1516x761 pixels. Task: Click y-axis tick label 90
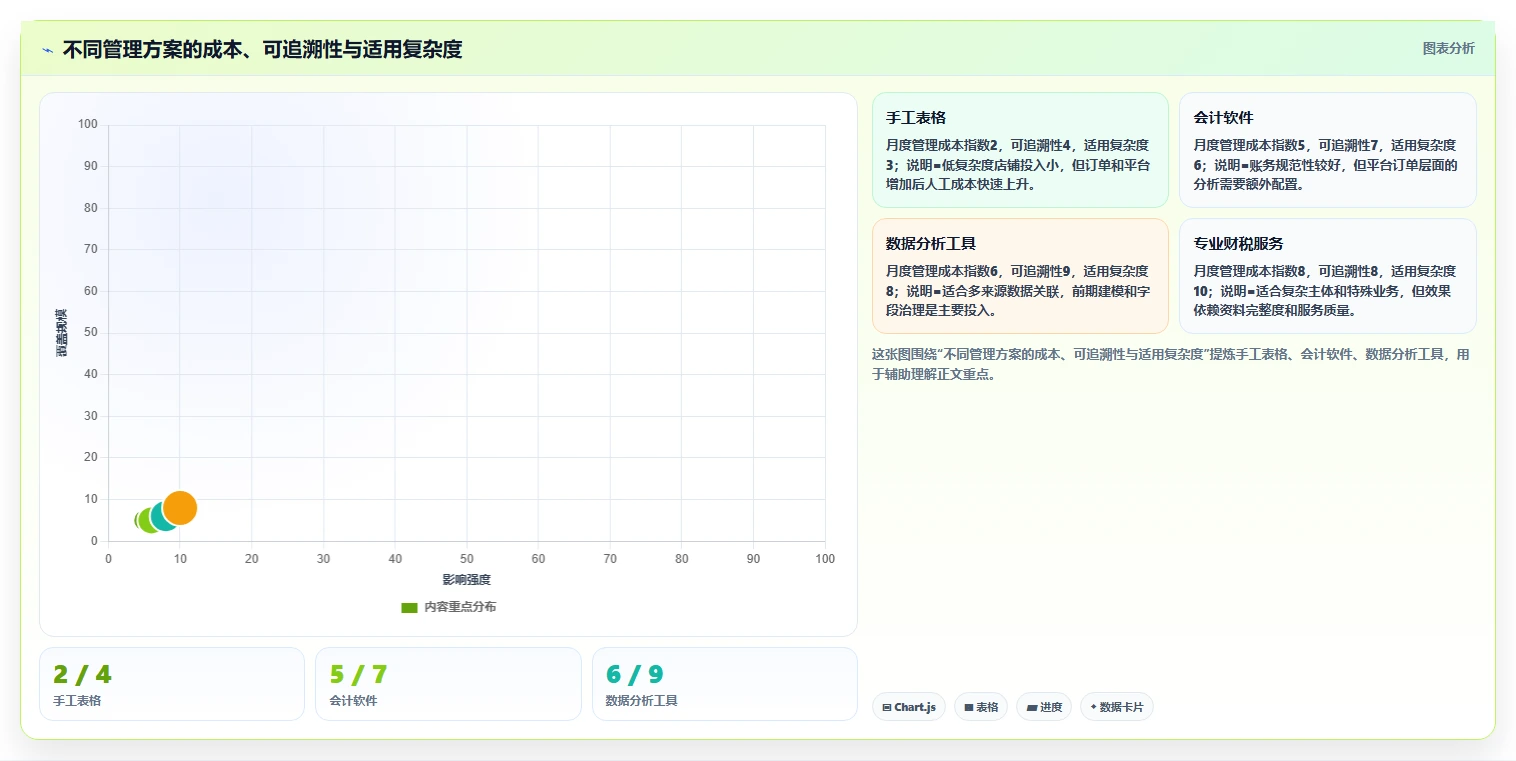coord(90,166)
